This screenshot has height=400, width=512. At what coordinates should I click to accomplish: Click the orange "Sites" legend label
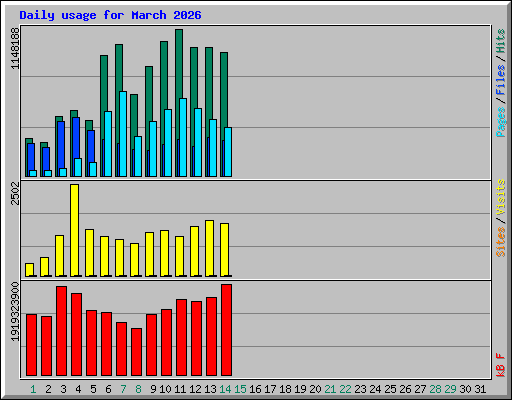[500, 242]
